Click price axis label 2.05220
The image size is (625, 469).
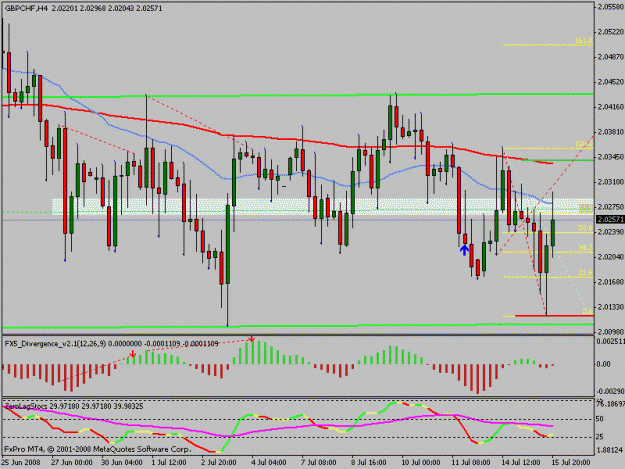pos(611,32)
